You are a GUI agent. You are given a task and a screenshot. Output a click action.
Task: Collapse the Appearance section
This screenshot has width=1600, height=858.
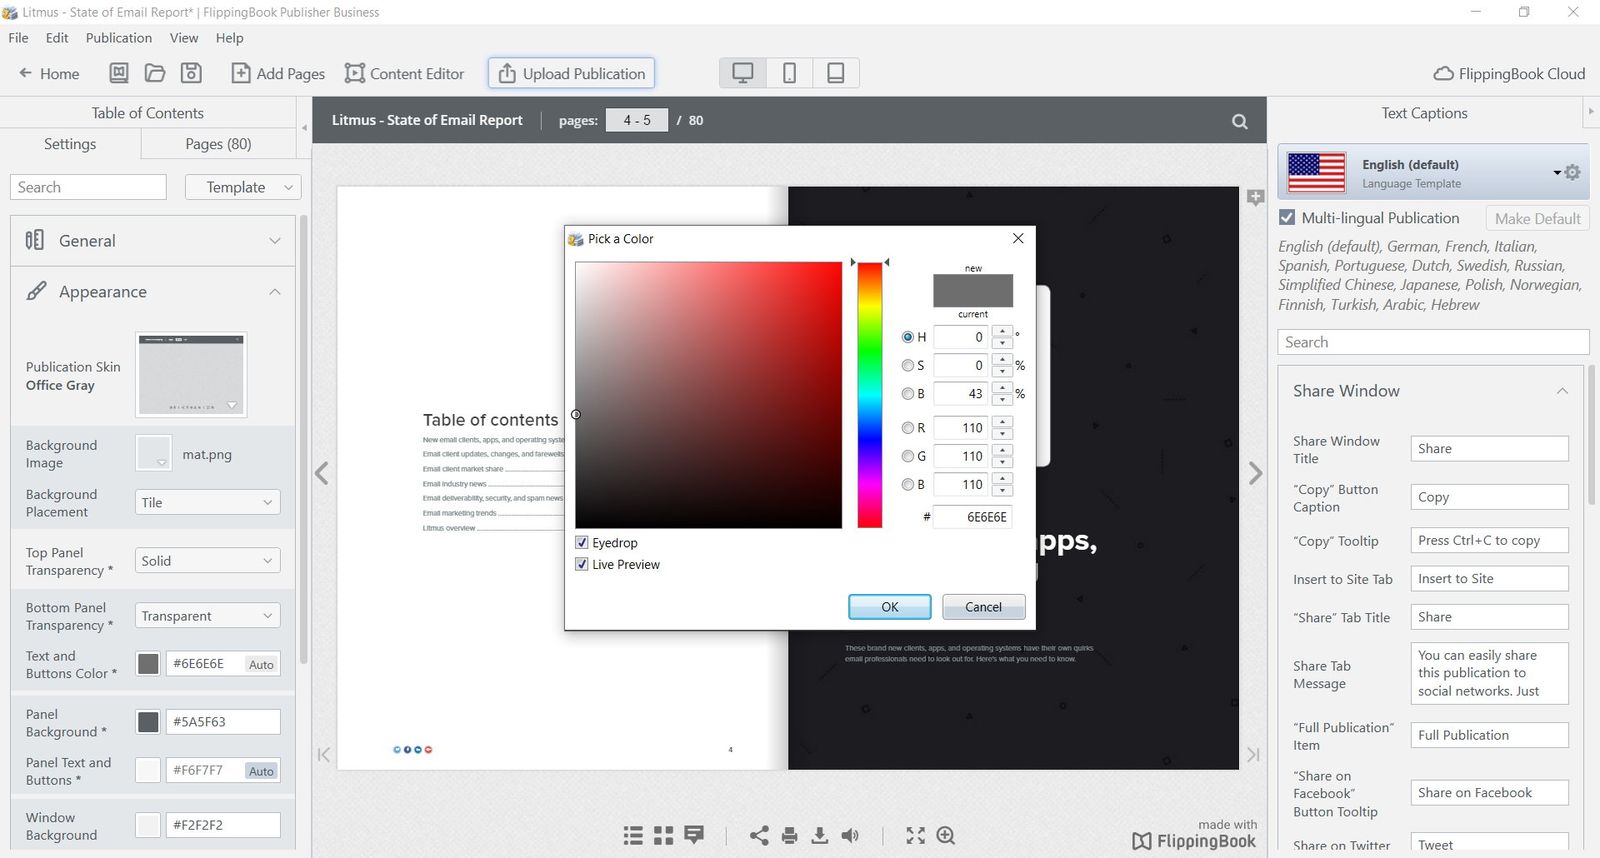click(x=274, y=292)
